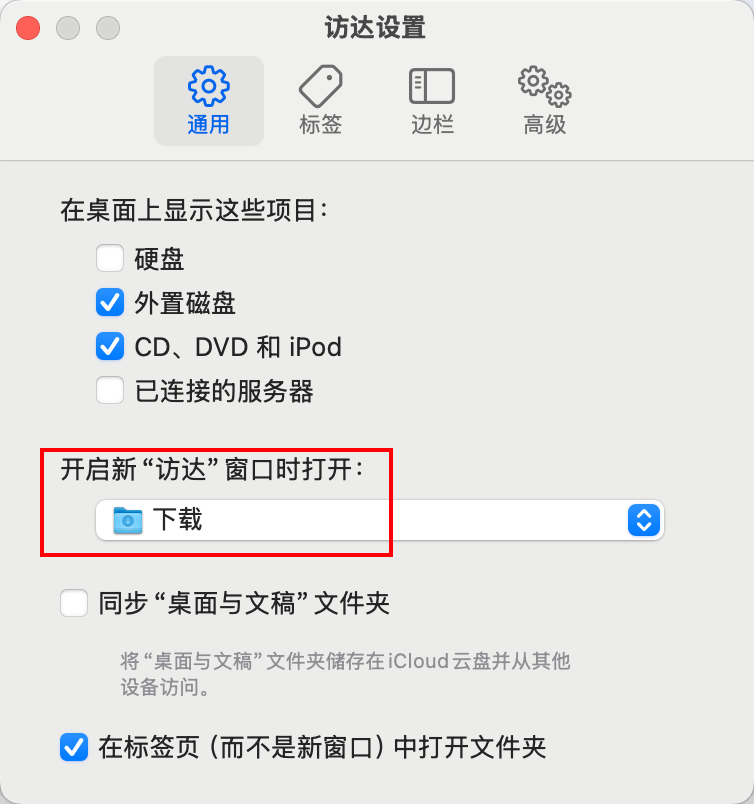Screen dimensions: 754x804
Task: Close the 访达设置 window
Action: click(28, 28)
